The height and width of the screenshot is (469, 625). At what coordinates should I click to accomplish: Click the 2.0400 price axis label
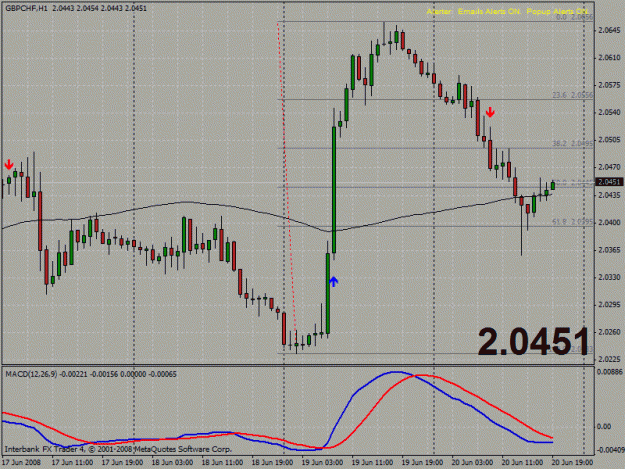(609, 222)
